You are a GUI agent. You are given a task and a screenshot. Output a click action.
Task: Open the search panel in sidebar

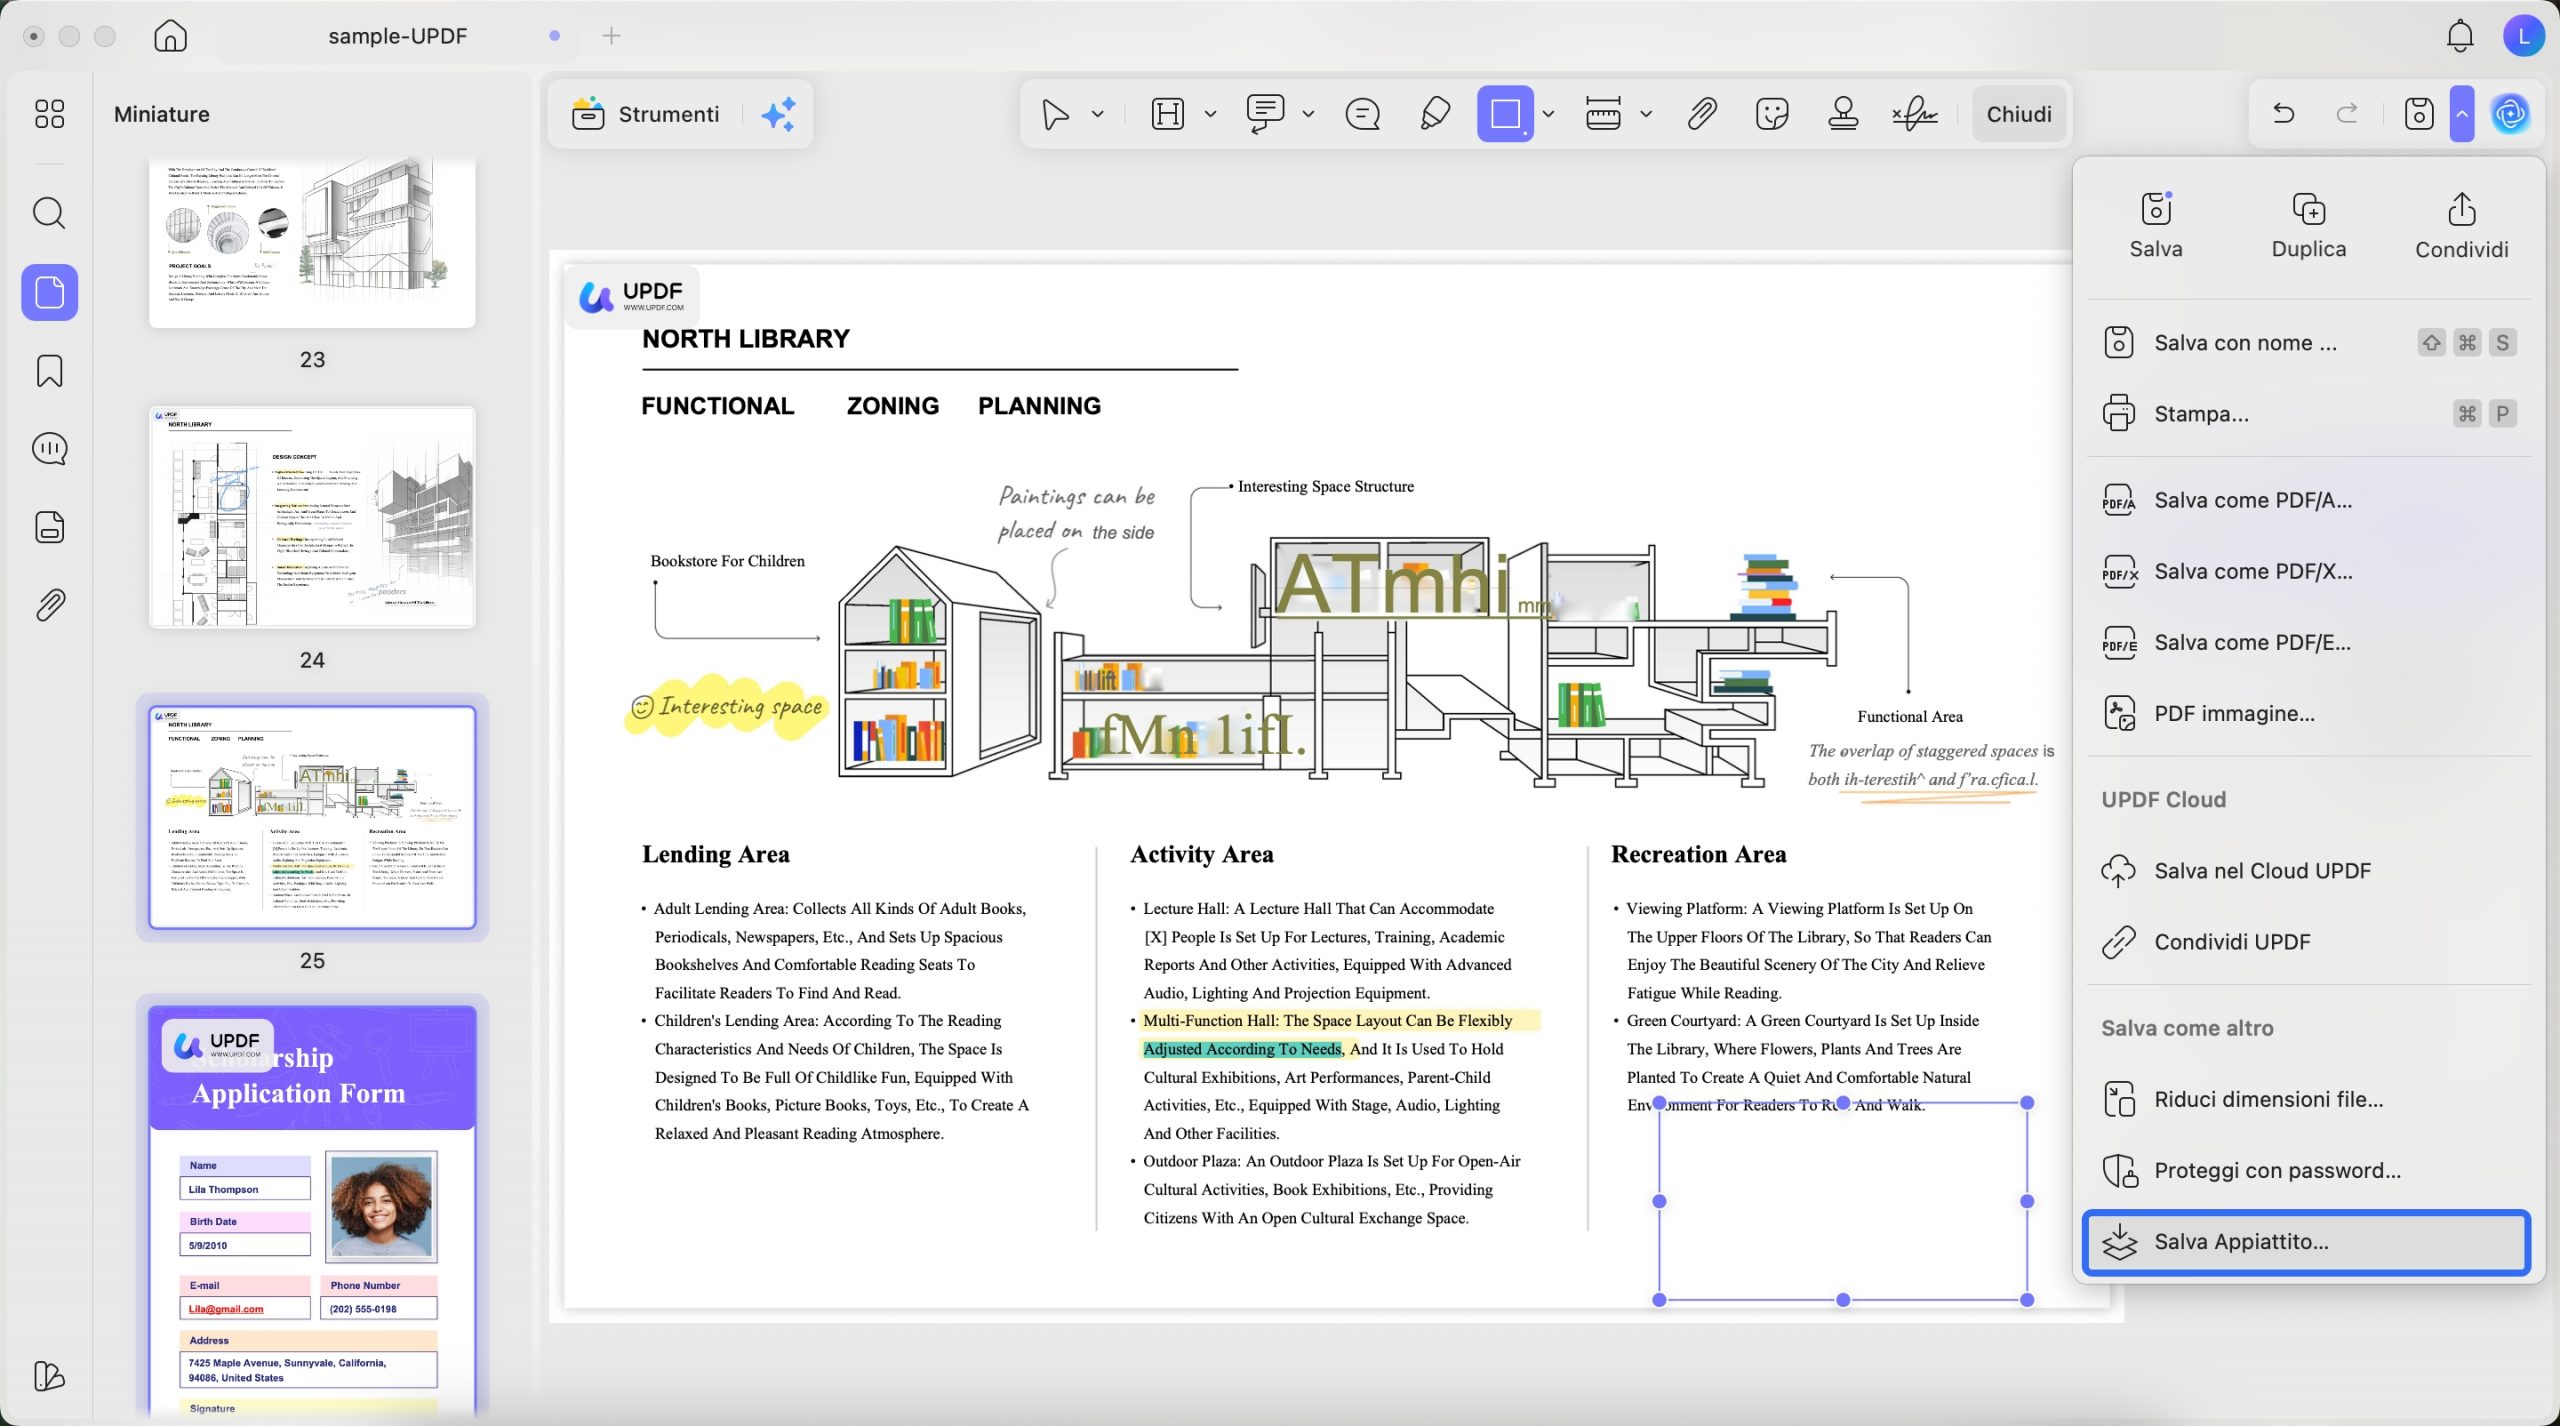(x=49, y=213)
